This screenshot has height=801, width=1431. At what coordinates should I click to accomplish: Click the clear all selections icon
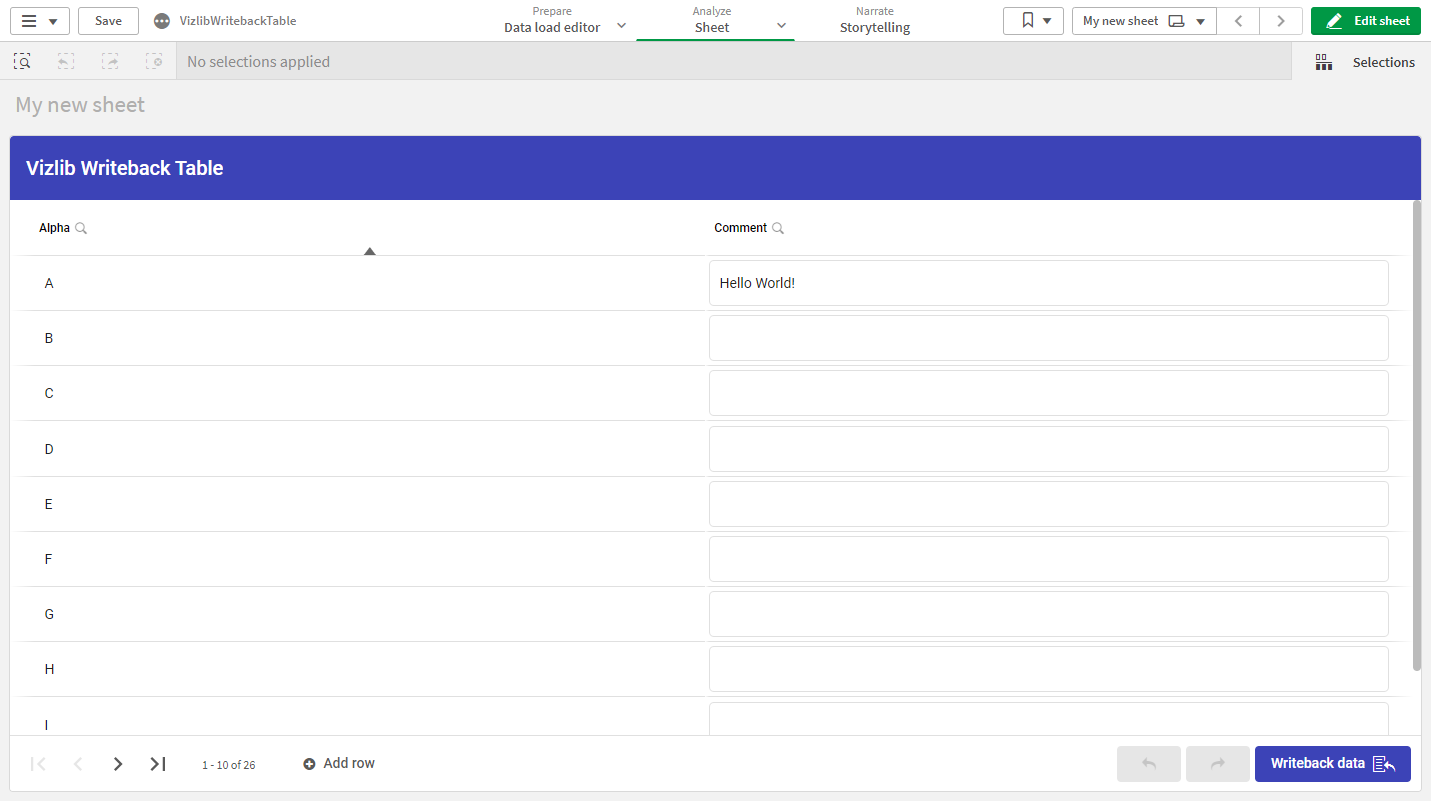pos(154,62)
